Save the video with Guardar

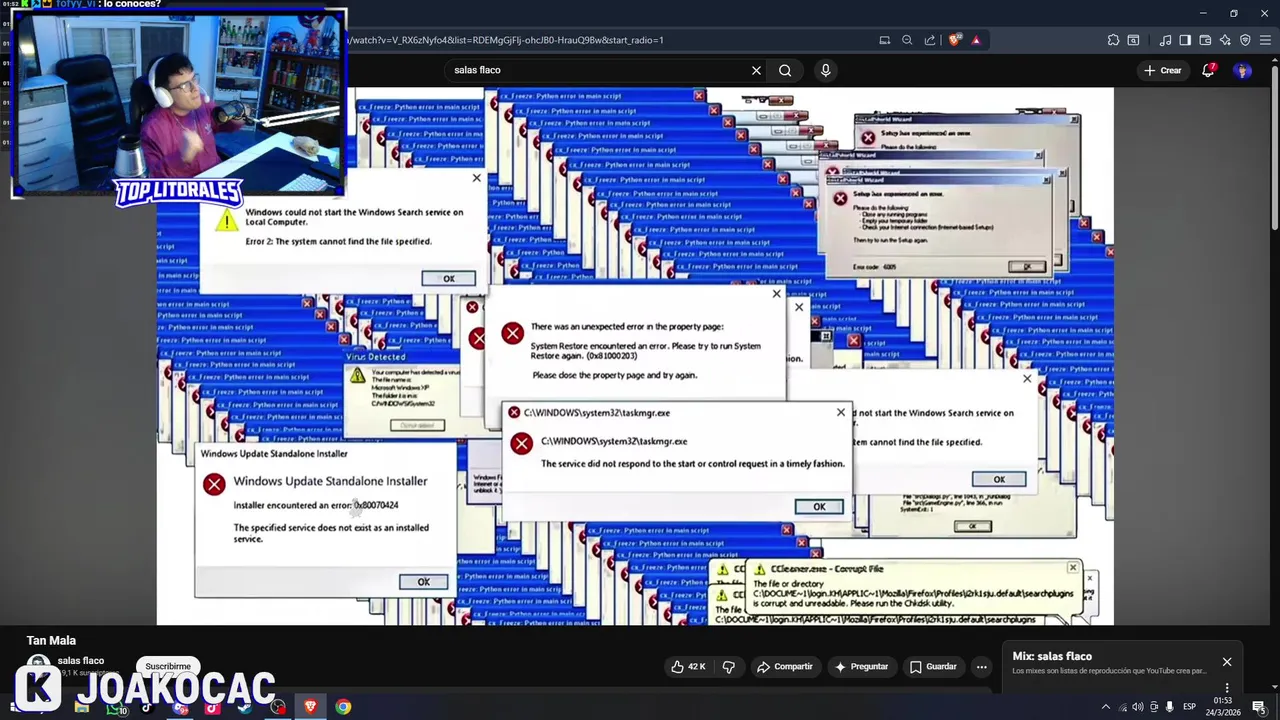933,666
